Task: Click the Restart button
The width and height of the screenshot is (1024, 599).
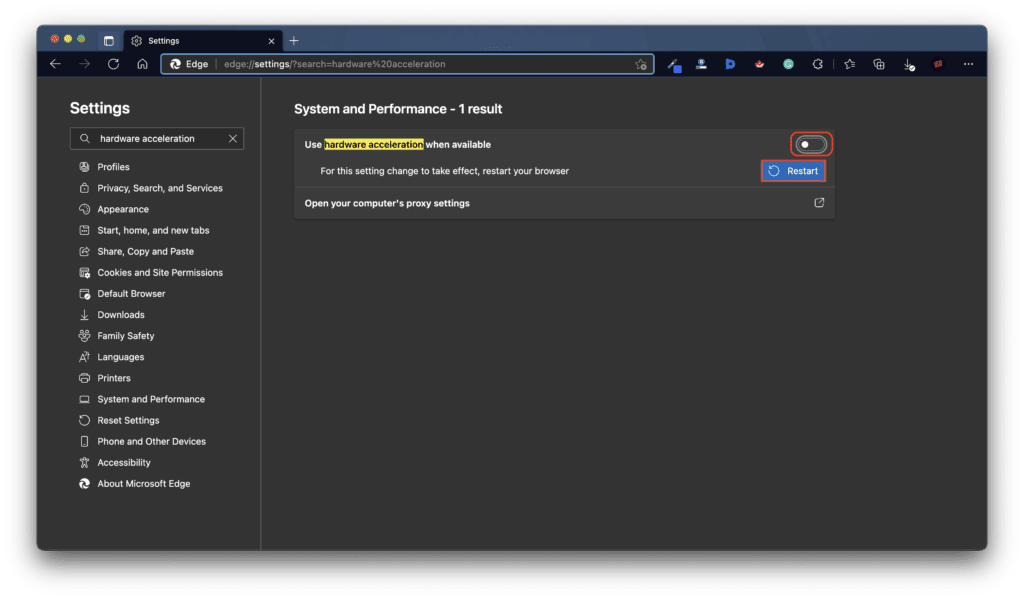Action: [x=794, y=170]
